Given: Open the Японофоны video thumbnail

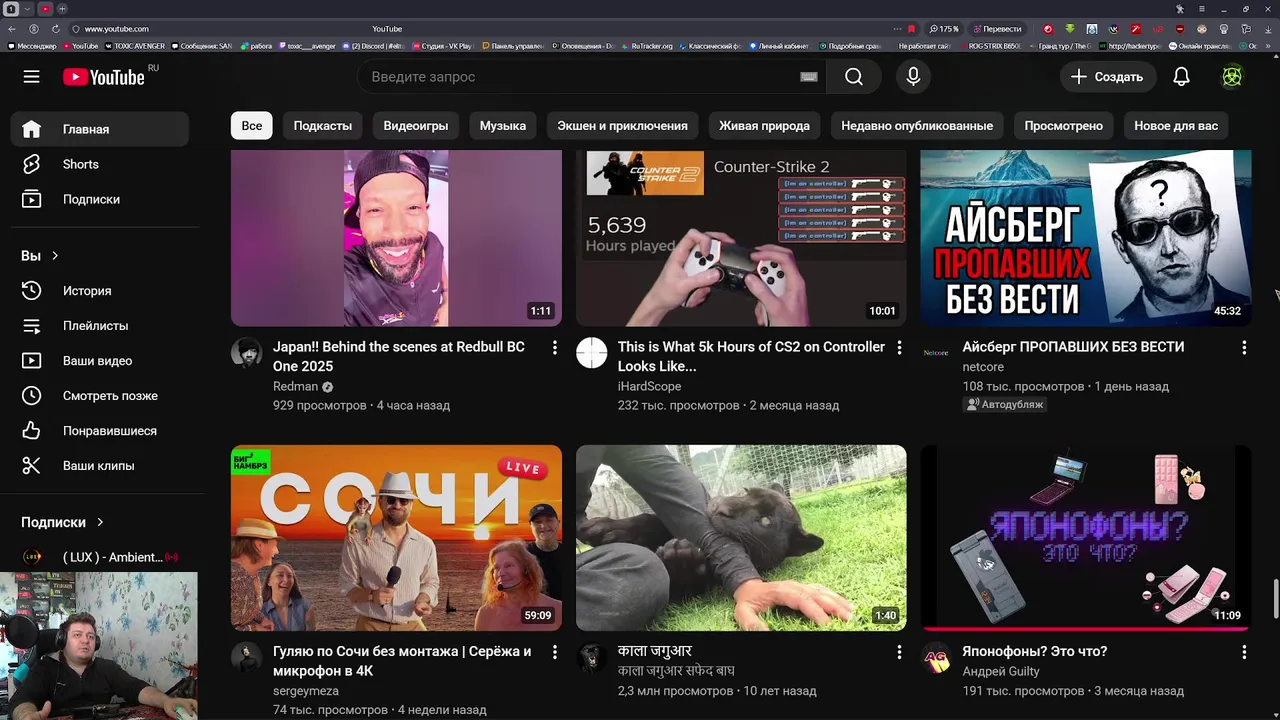Looking at the screenshot, I should [1085, 538].
